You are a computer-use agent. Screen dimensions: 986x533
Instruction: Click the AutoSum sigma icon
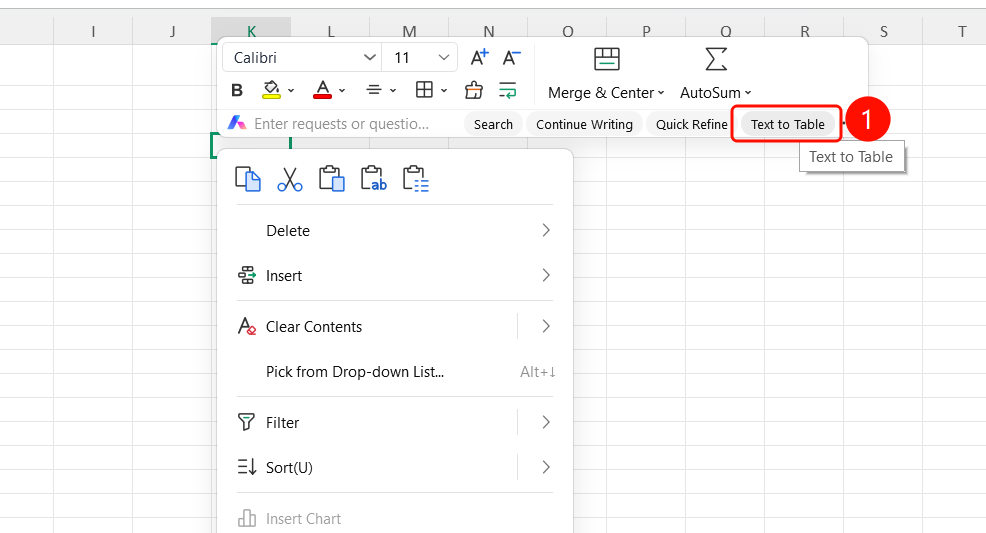click(x=716, y=59)
